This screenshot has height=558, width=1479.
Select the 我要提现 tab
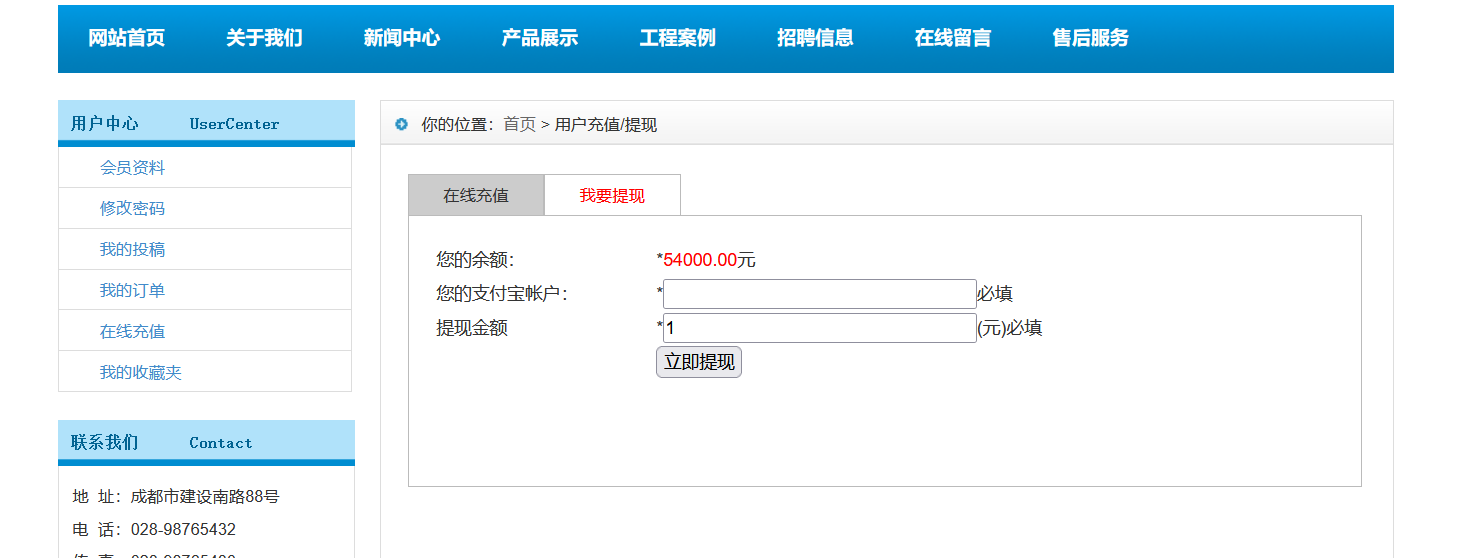612,196
